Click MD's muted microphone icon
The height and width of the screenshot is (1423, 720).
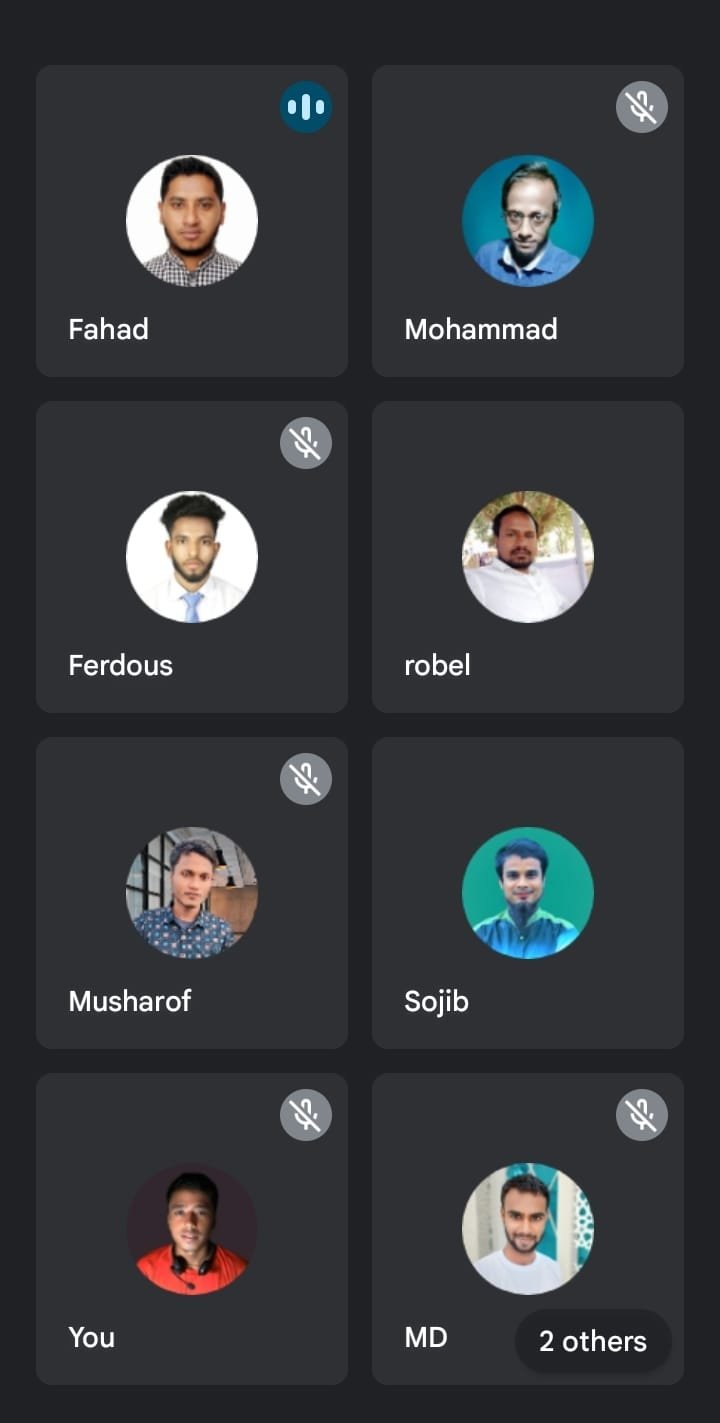click(642, 1115)
